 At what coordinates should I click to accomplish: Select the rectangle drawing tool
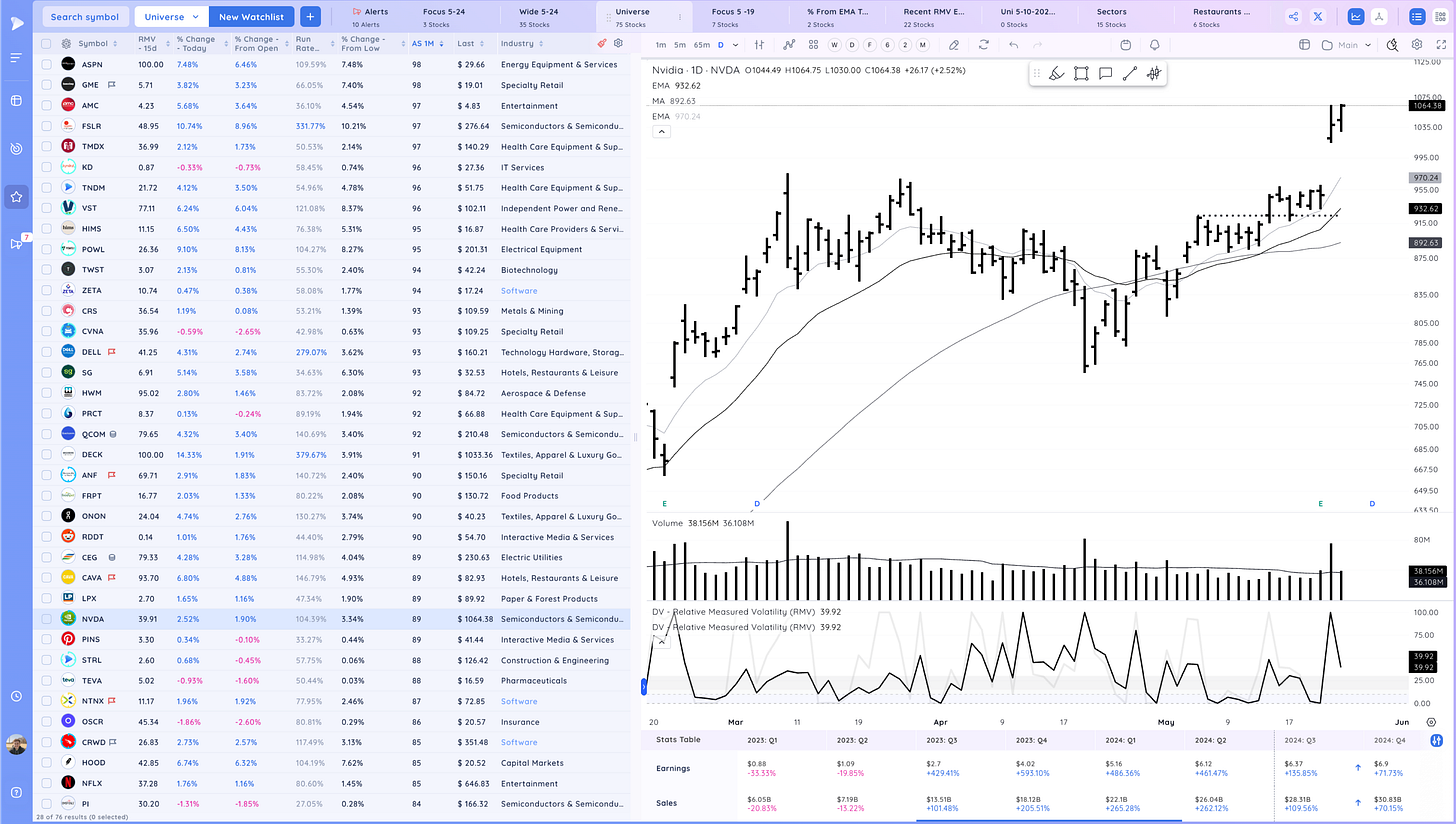click(x=1081, y=73)
